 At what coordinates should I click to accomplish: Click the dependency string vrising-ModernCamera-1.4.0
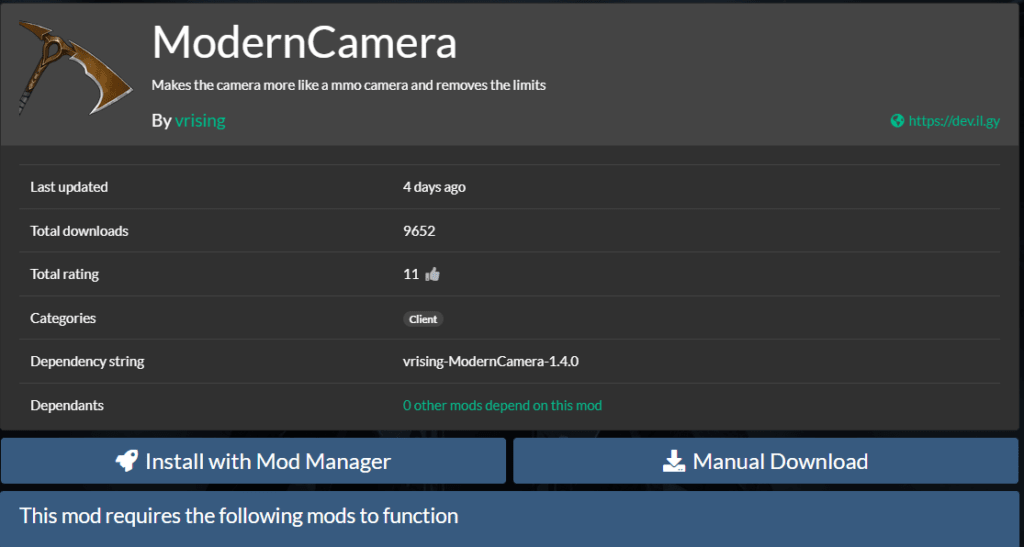point(490,361)
